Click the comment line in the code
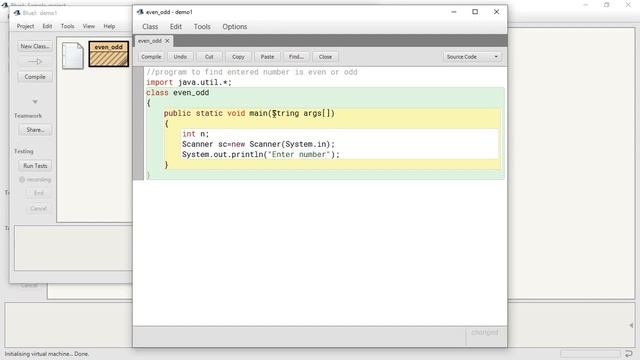The width and height of the screenshot is (640, 360). click(x=252, y=72)
